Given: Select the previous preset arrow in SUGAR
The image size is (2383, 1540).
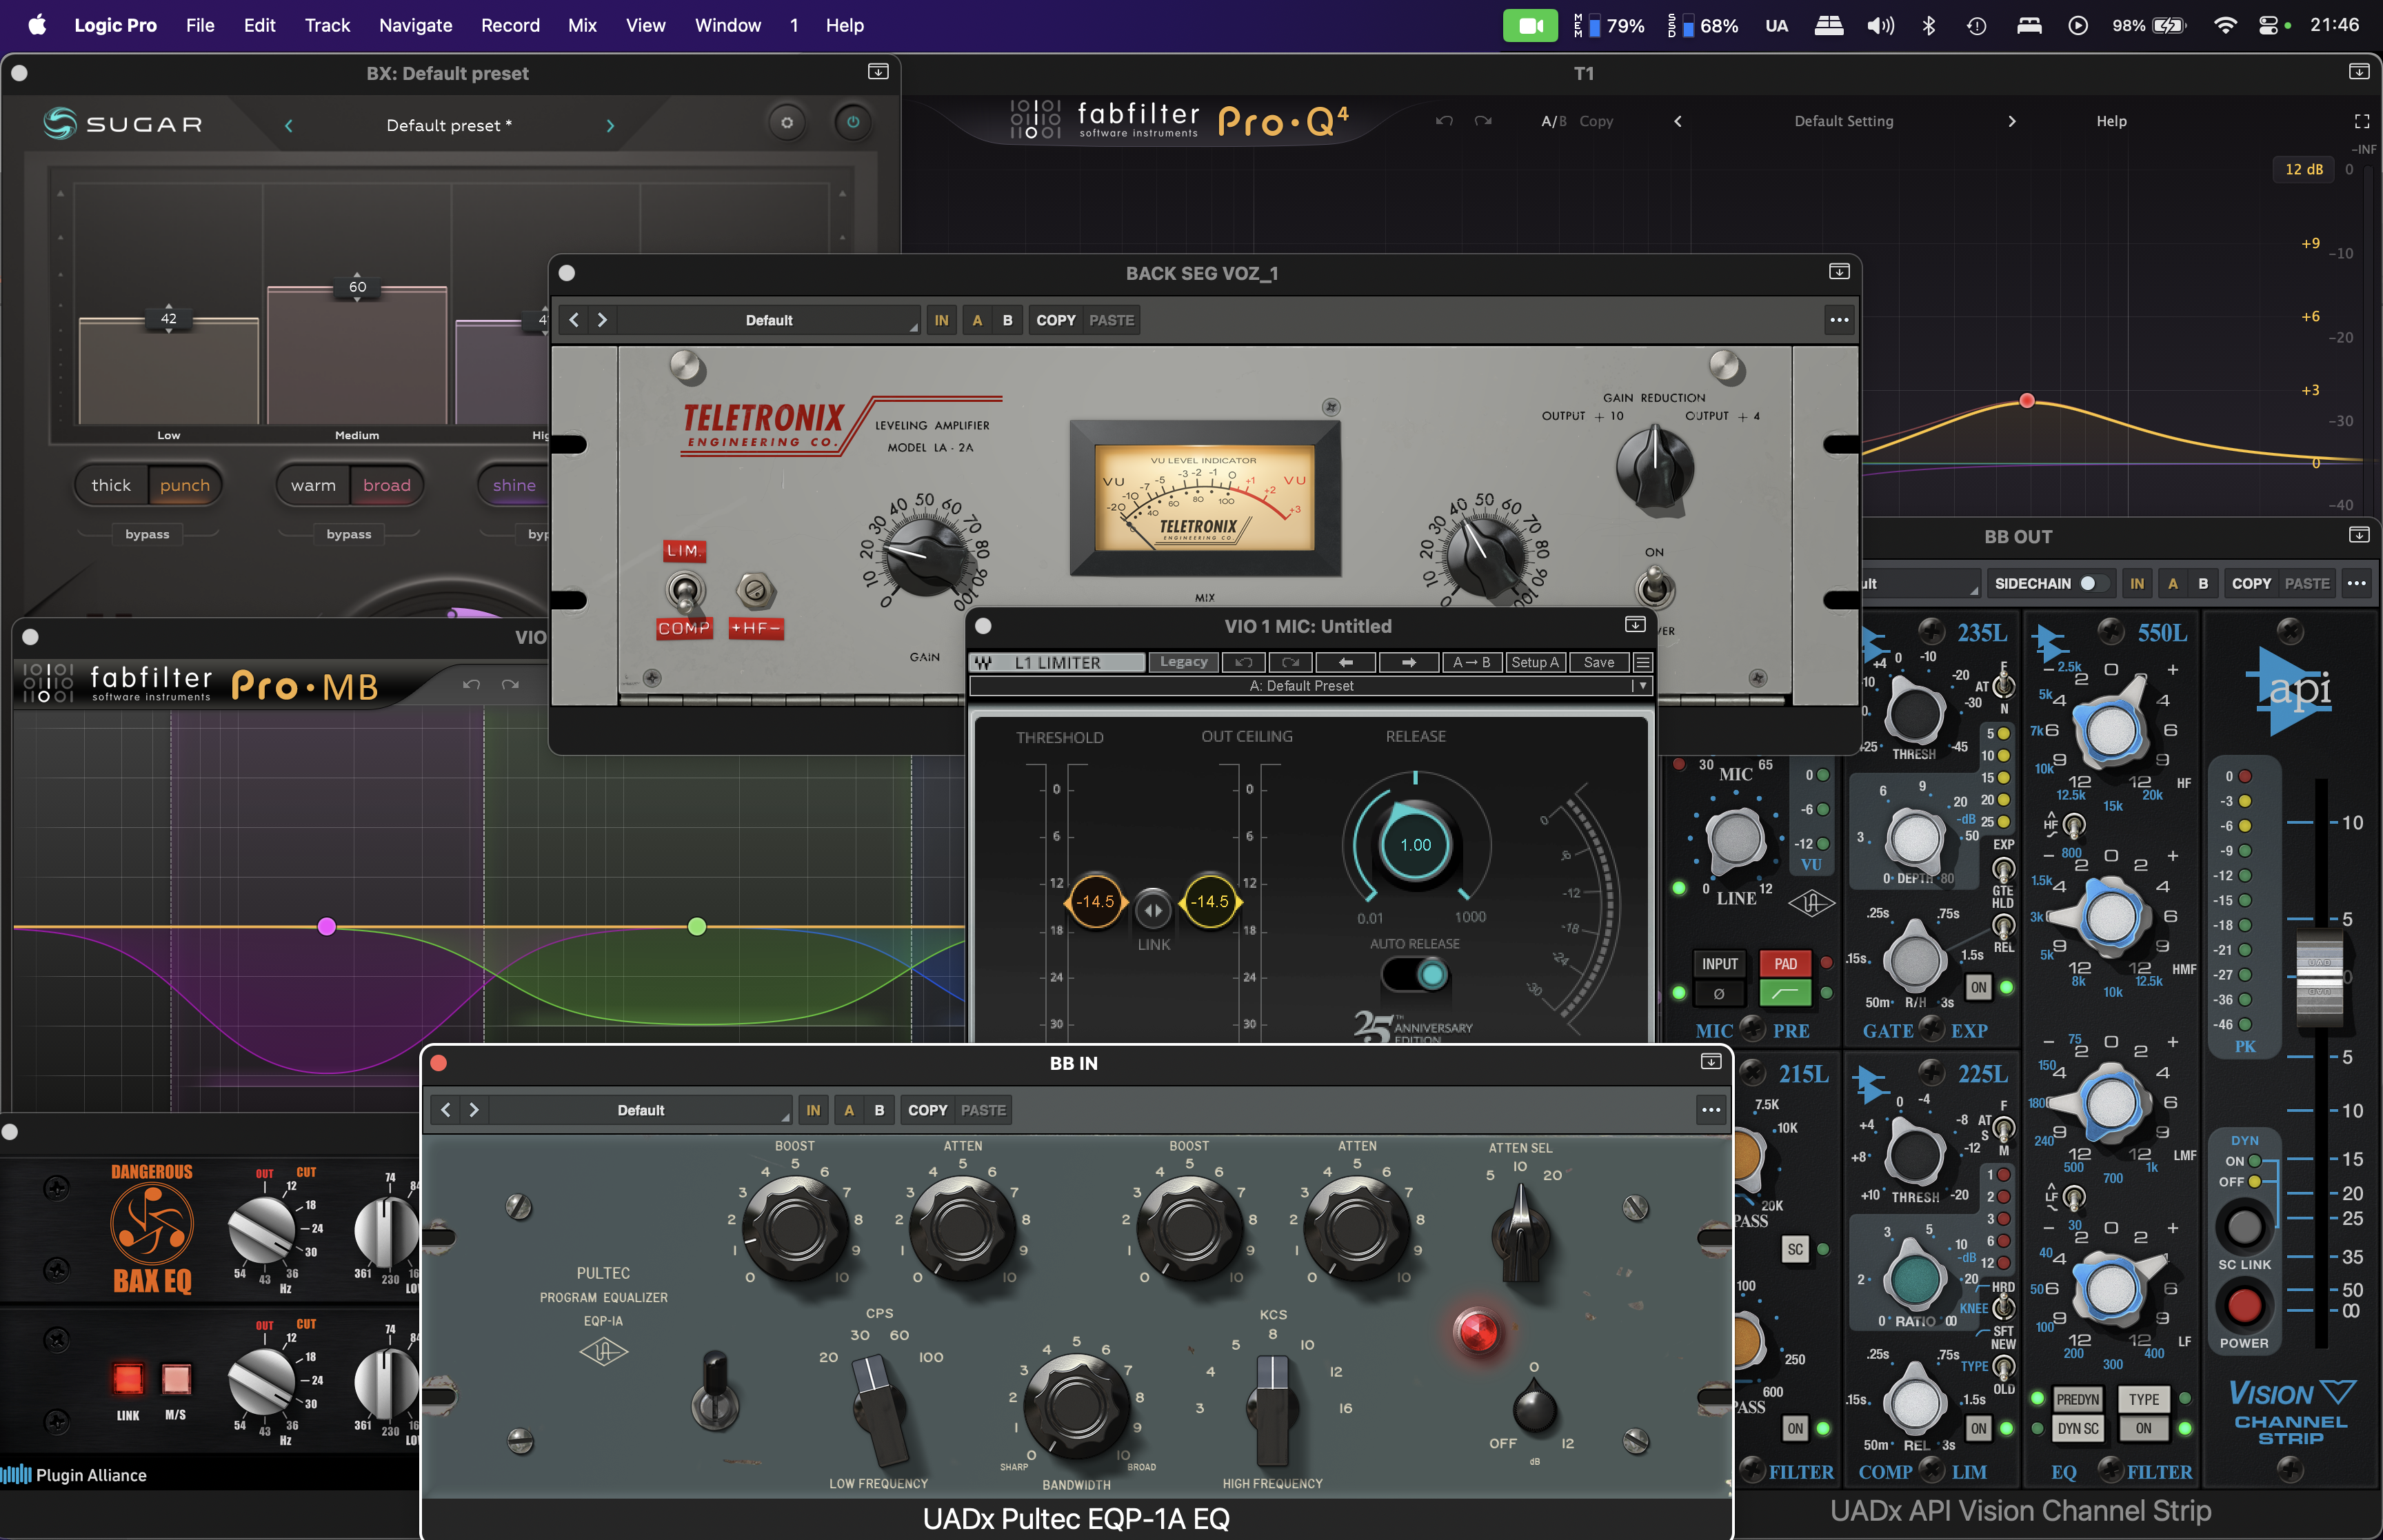Looking at the screenshot, I should tap(289, 125).
